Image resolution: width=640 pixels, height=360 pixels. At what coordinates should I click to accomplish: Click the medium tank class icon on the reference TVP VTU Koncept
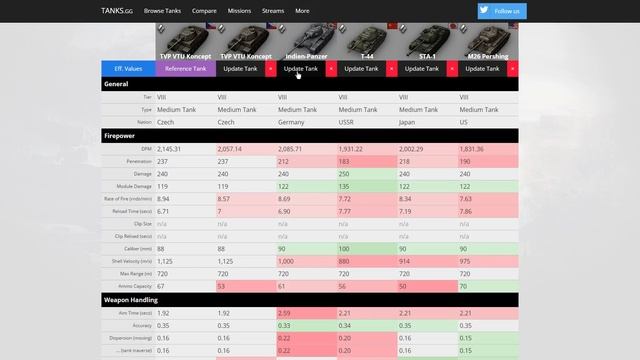[161, 28]
